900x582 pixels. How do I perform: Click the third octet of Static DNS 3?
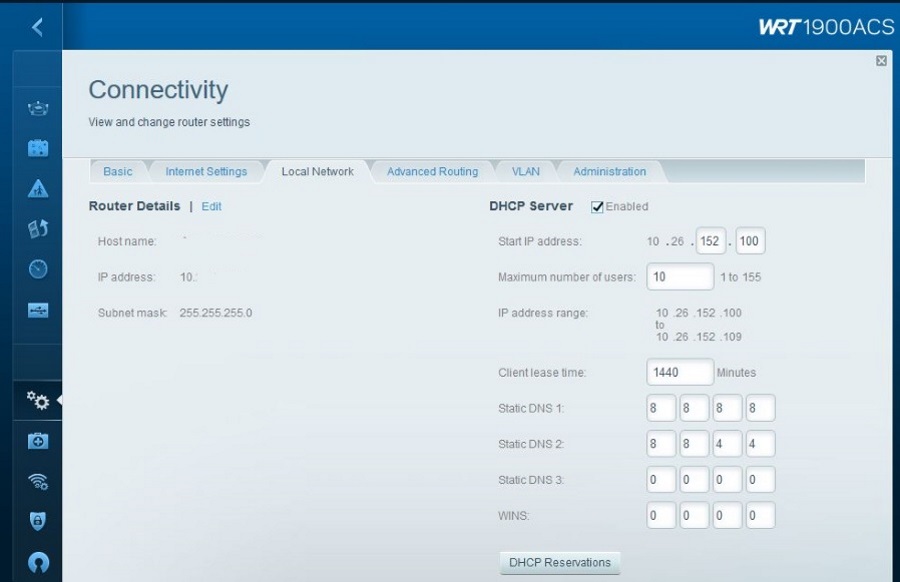(x=727, y=479)
